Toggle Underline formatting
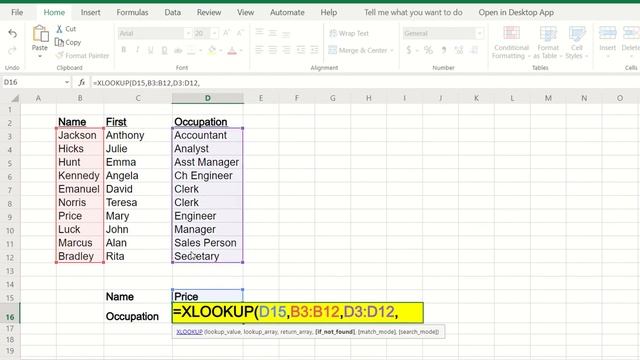Image resolution: width=640 pixels, height=360 pixels. (x=151, y=50)
